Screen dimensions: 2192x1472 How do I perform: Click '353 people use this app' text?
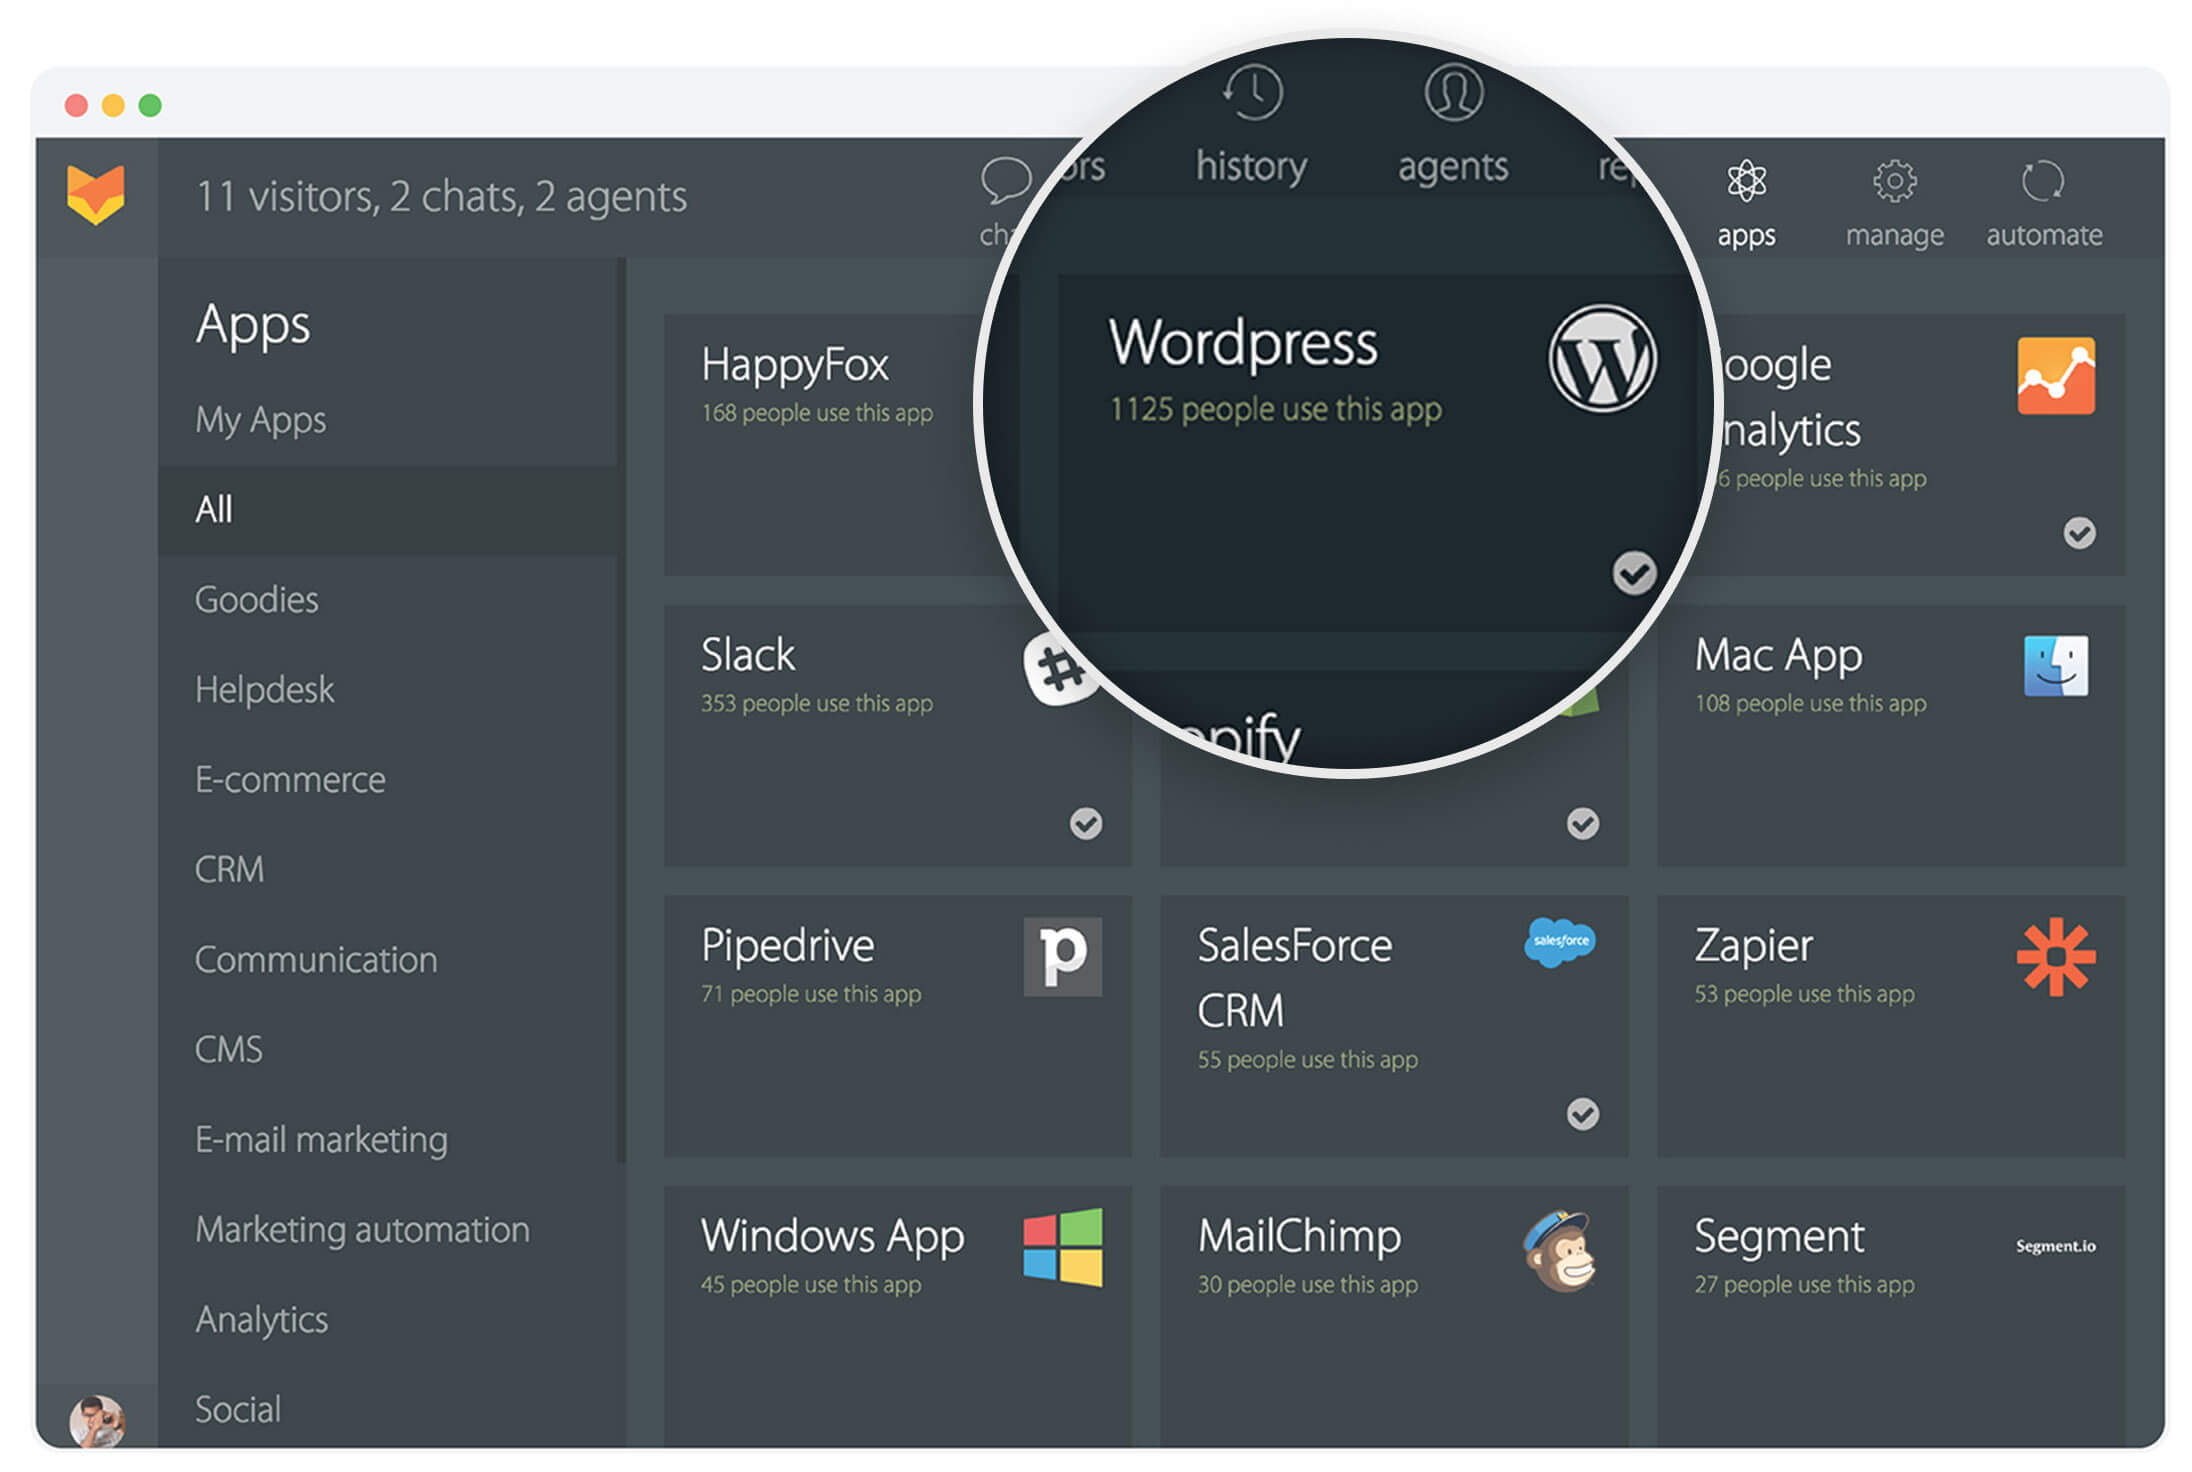816,704
